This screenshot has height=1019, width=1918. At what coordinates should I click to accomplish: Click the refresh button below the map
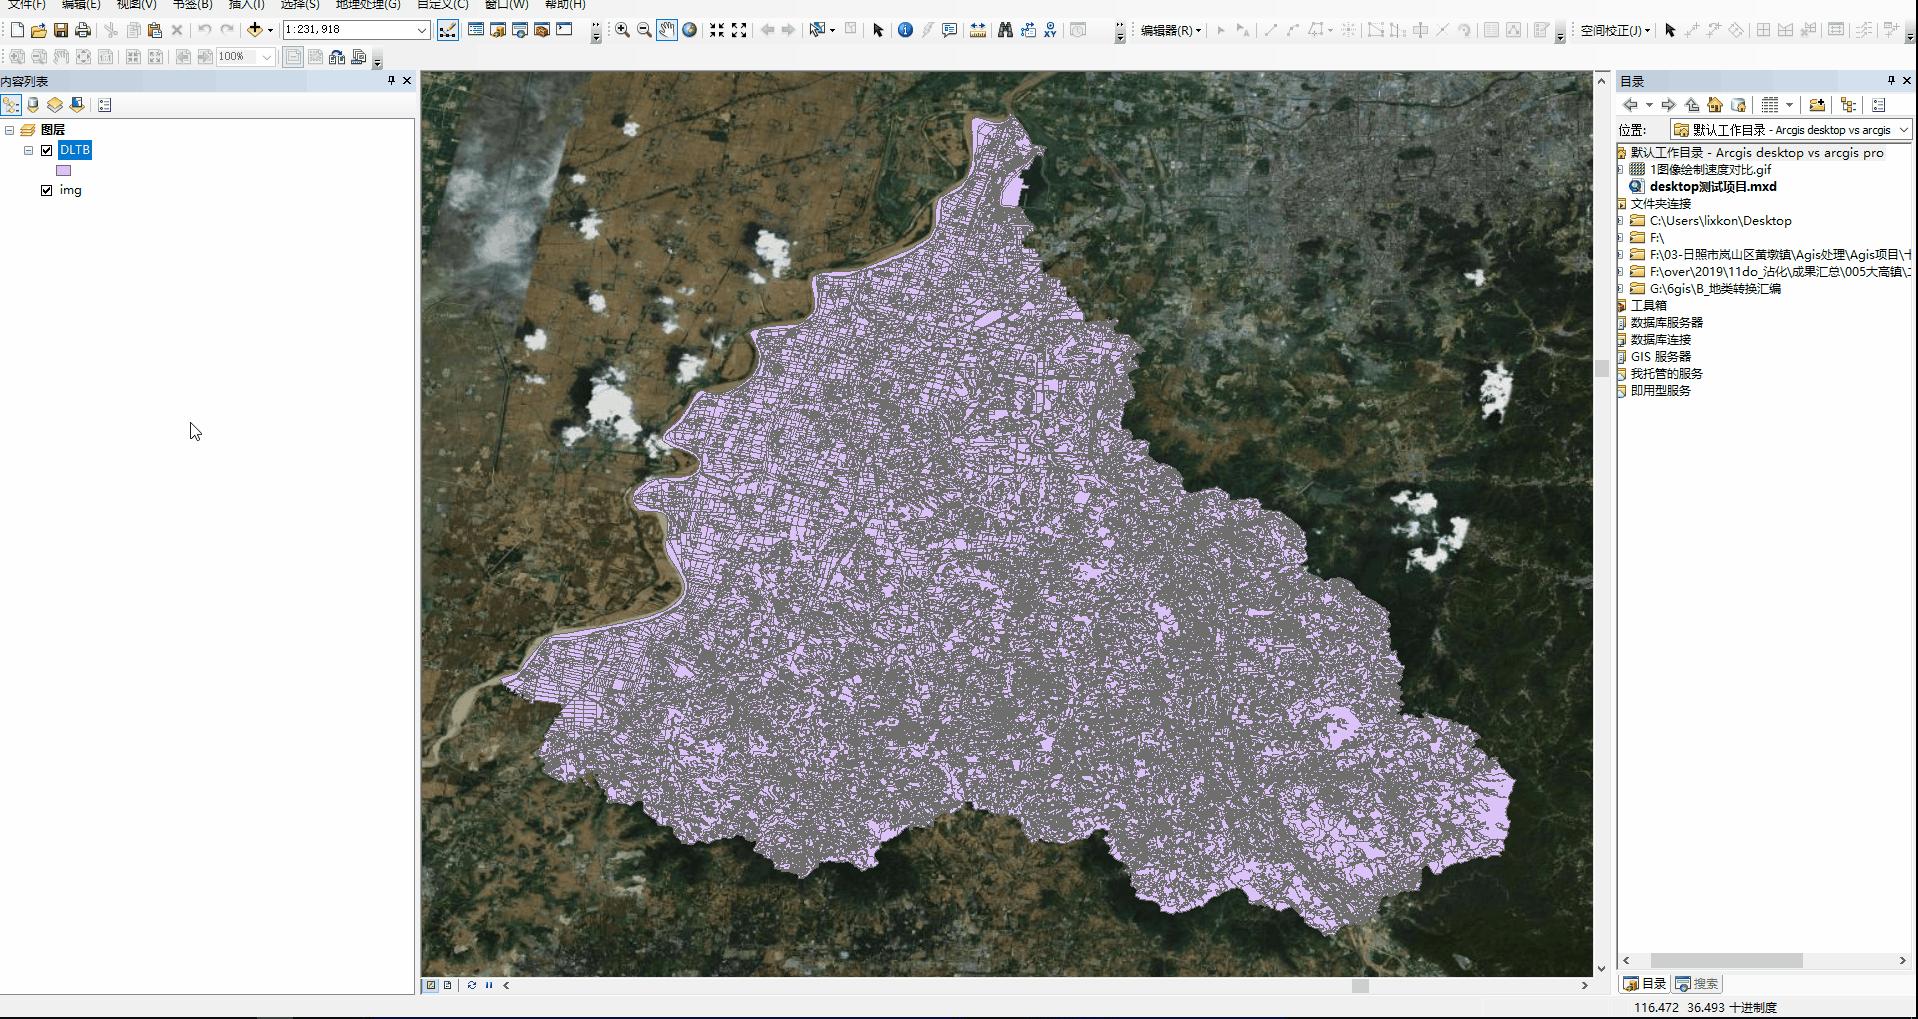pos(472,985)
